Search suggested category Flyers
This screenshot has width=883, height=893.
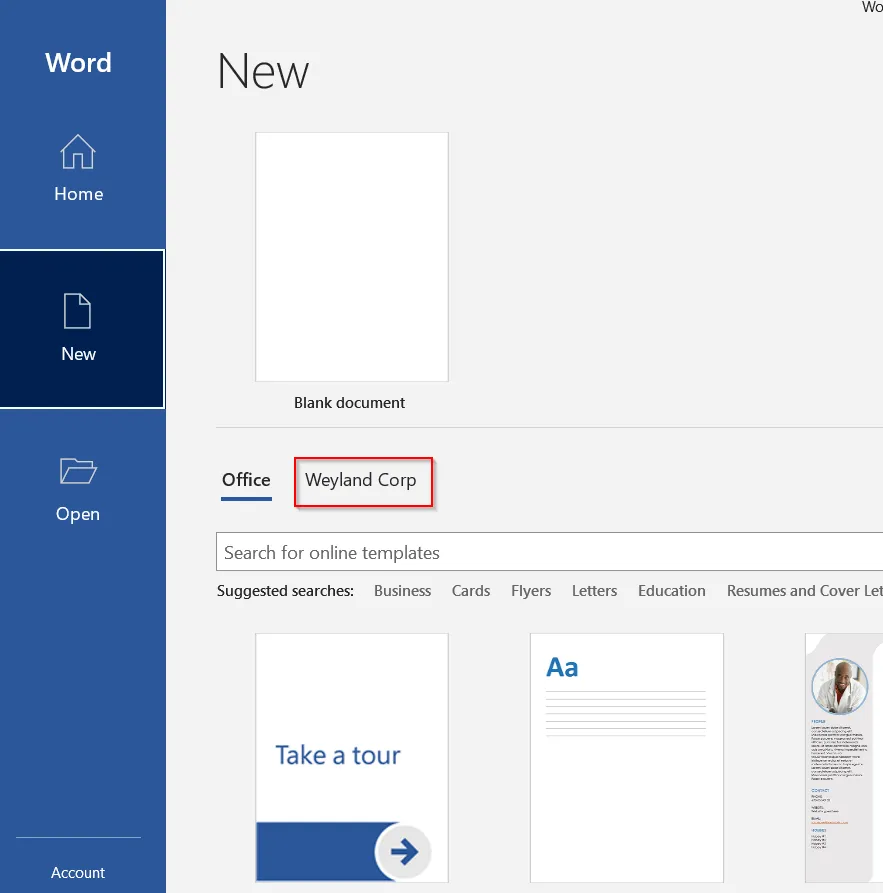tap(530, 591)
